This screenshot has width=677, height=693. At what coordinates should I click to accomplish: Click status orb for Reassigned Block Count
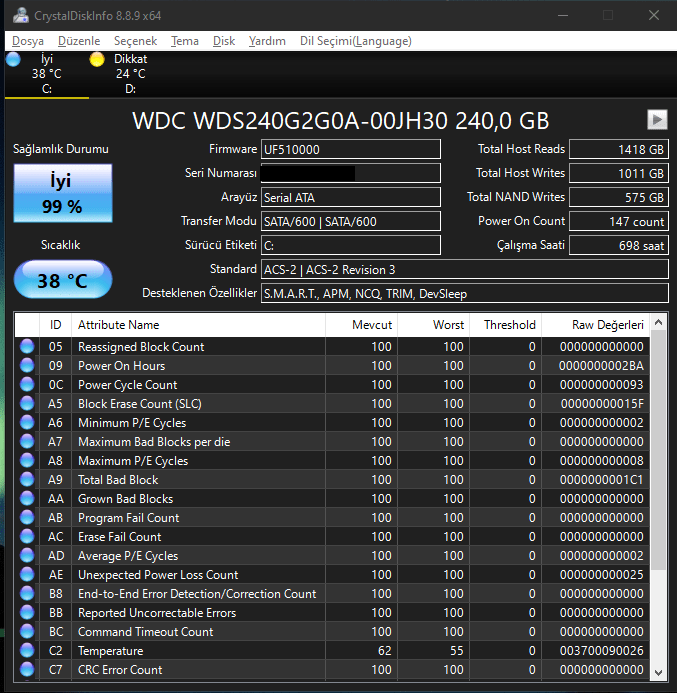pyautogui.click(x=27, y=346)
